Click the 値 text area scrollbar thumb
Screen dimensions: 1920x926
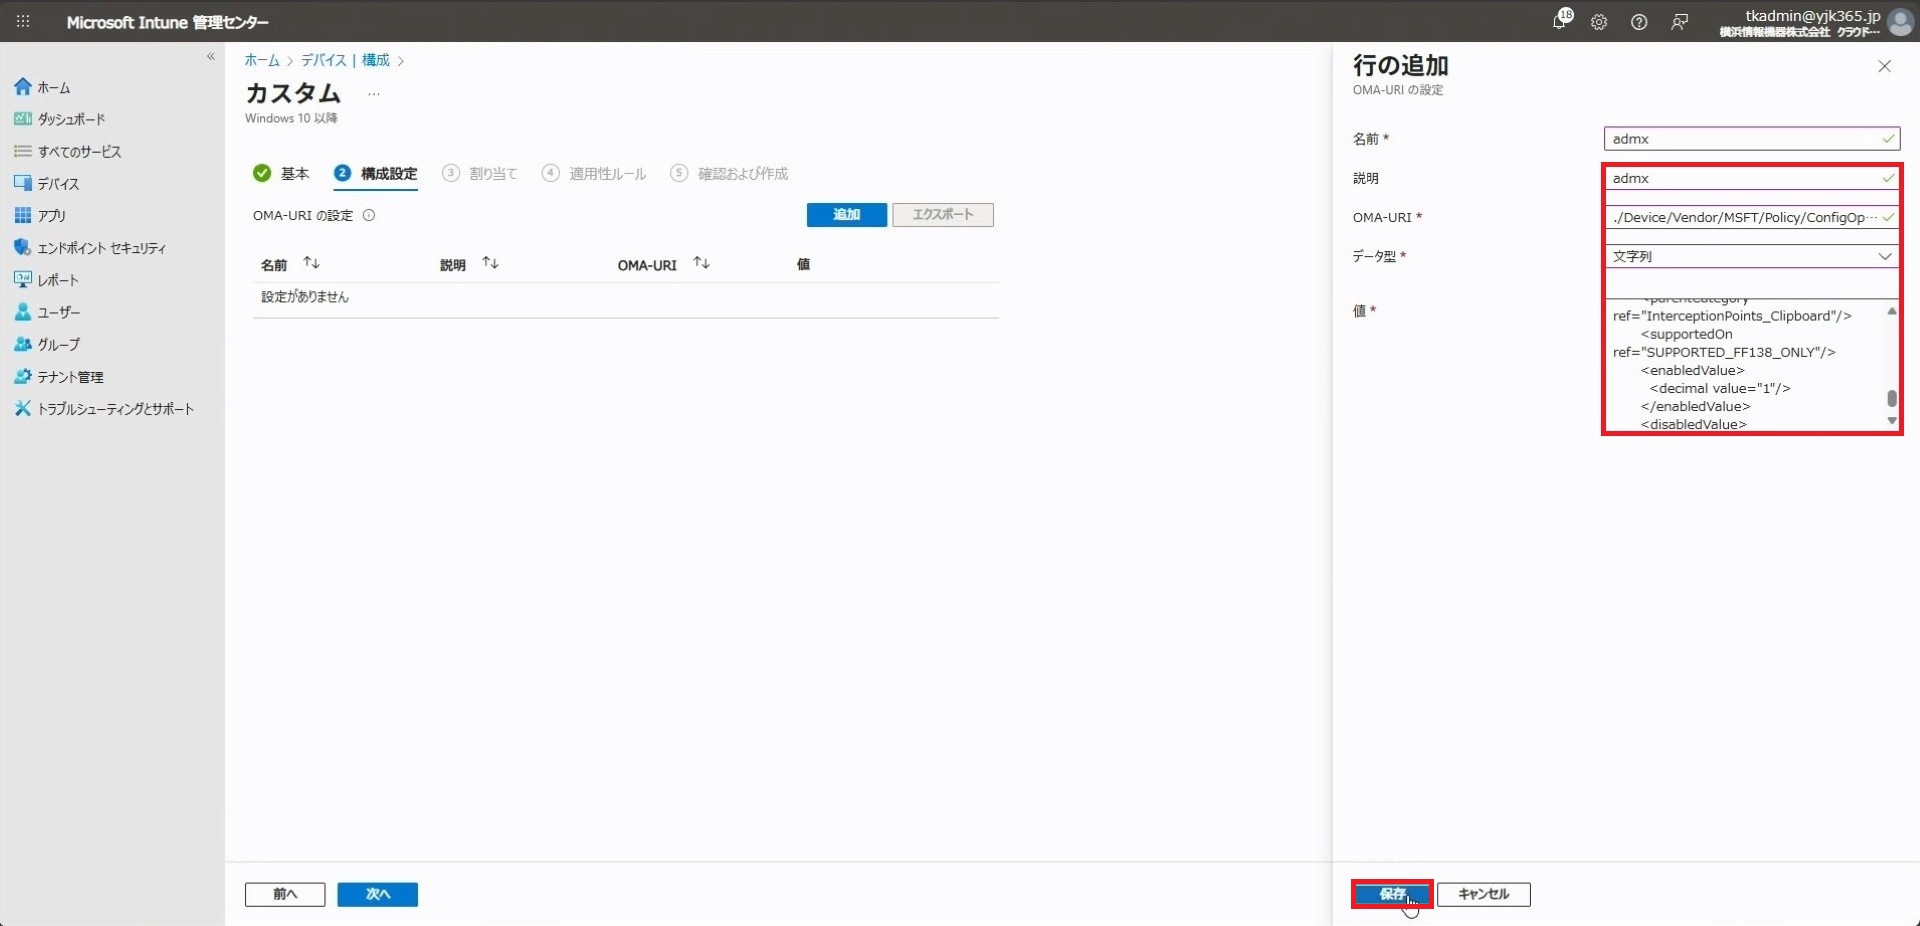(x=1891, y=398)
